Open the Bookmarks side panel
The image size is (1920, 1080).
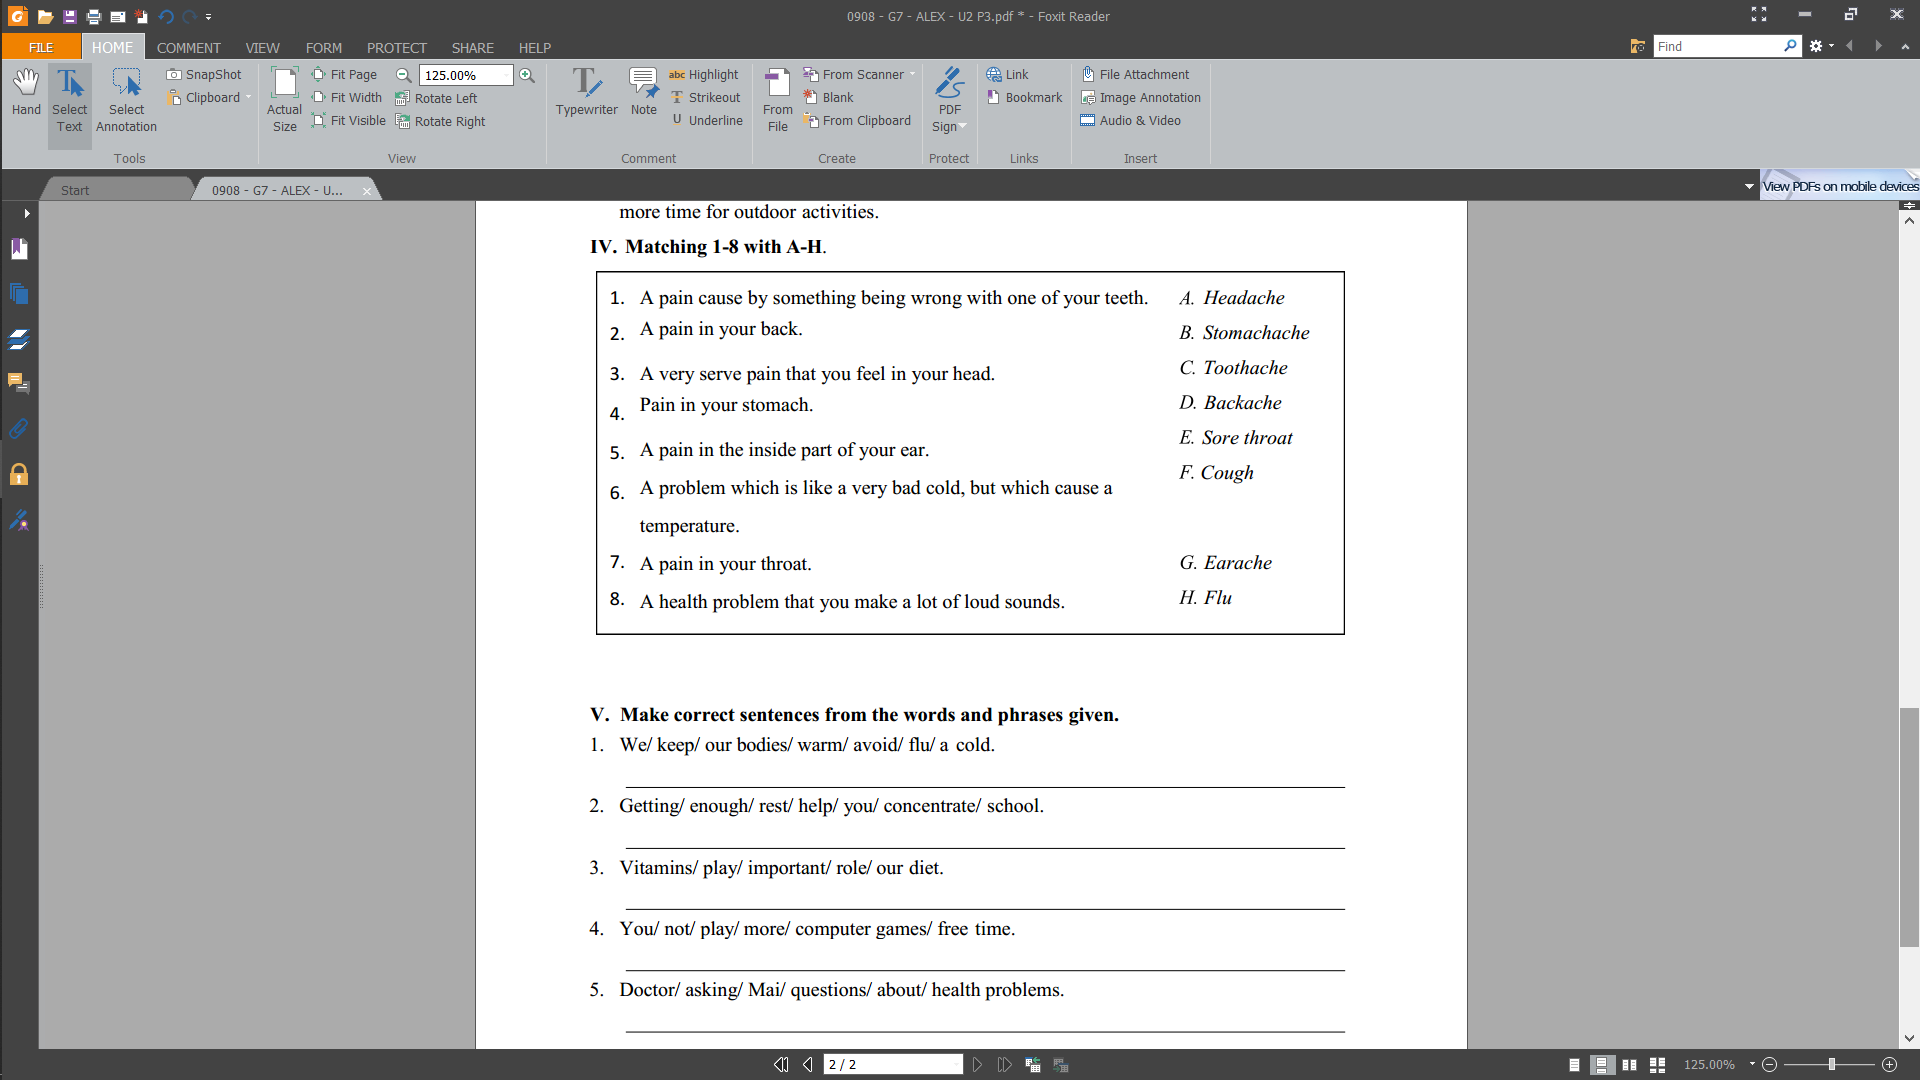coord(19,249)
